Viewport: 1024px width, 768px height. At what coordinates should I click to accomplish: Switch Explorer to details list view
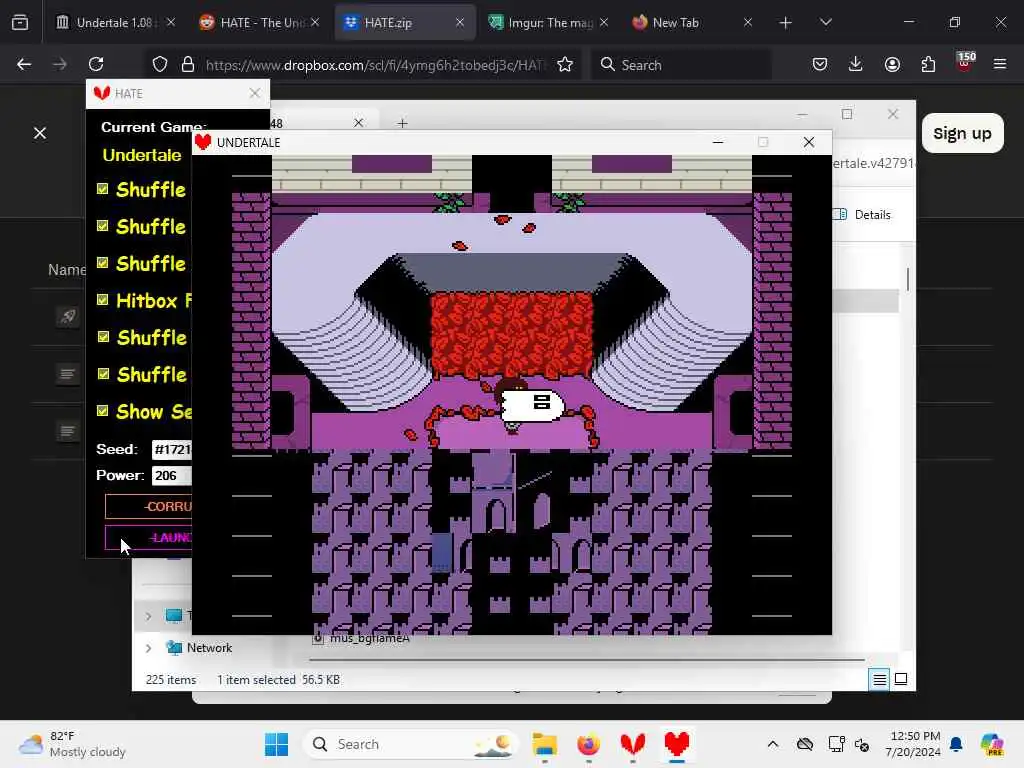tap(879, 680)
